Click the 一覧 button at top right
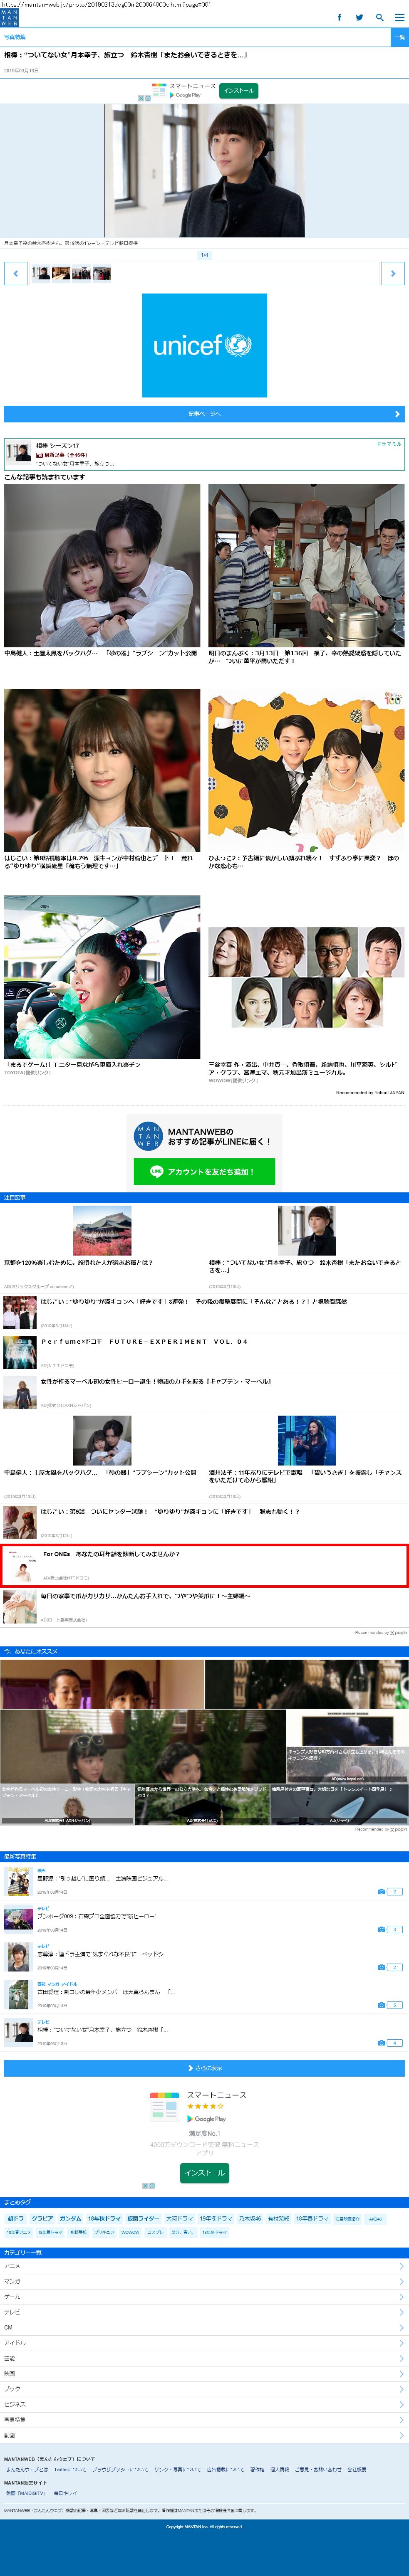The image size is (409, 2576). [399, 37]
